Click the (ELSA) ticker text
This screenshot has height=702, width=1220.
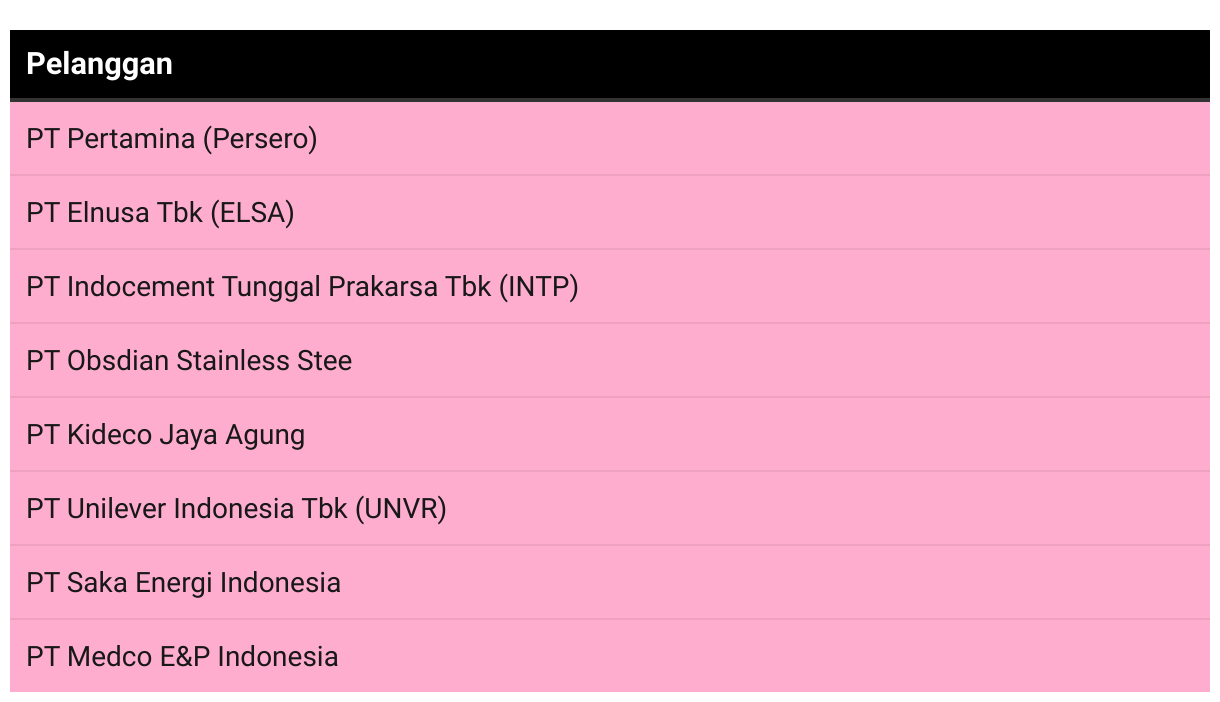pyautogui.click(x=252, y=213)
